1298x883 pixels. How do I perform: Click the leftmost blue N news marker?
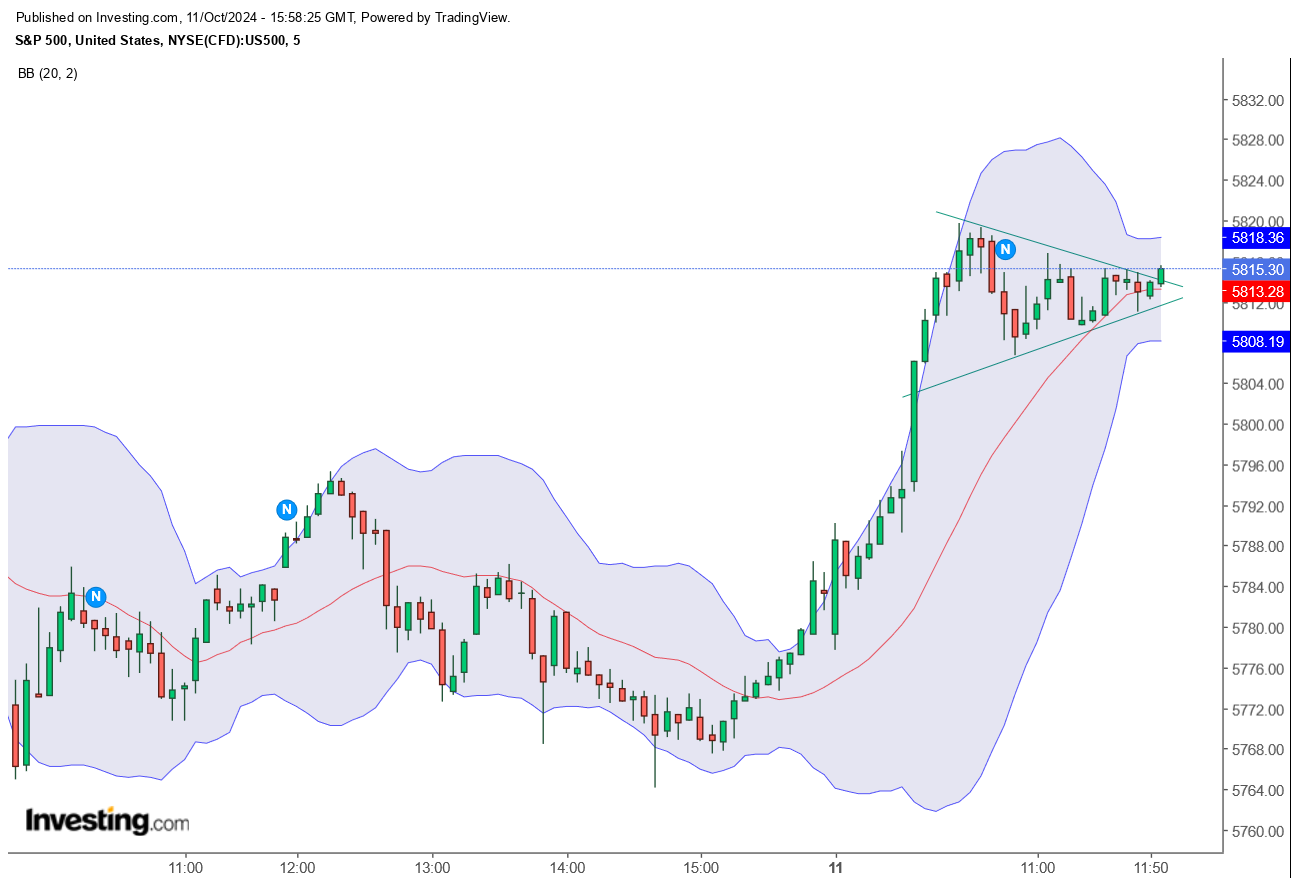[95, 596]
